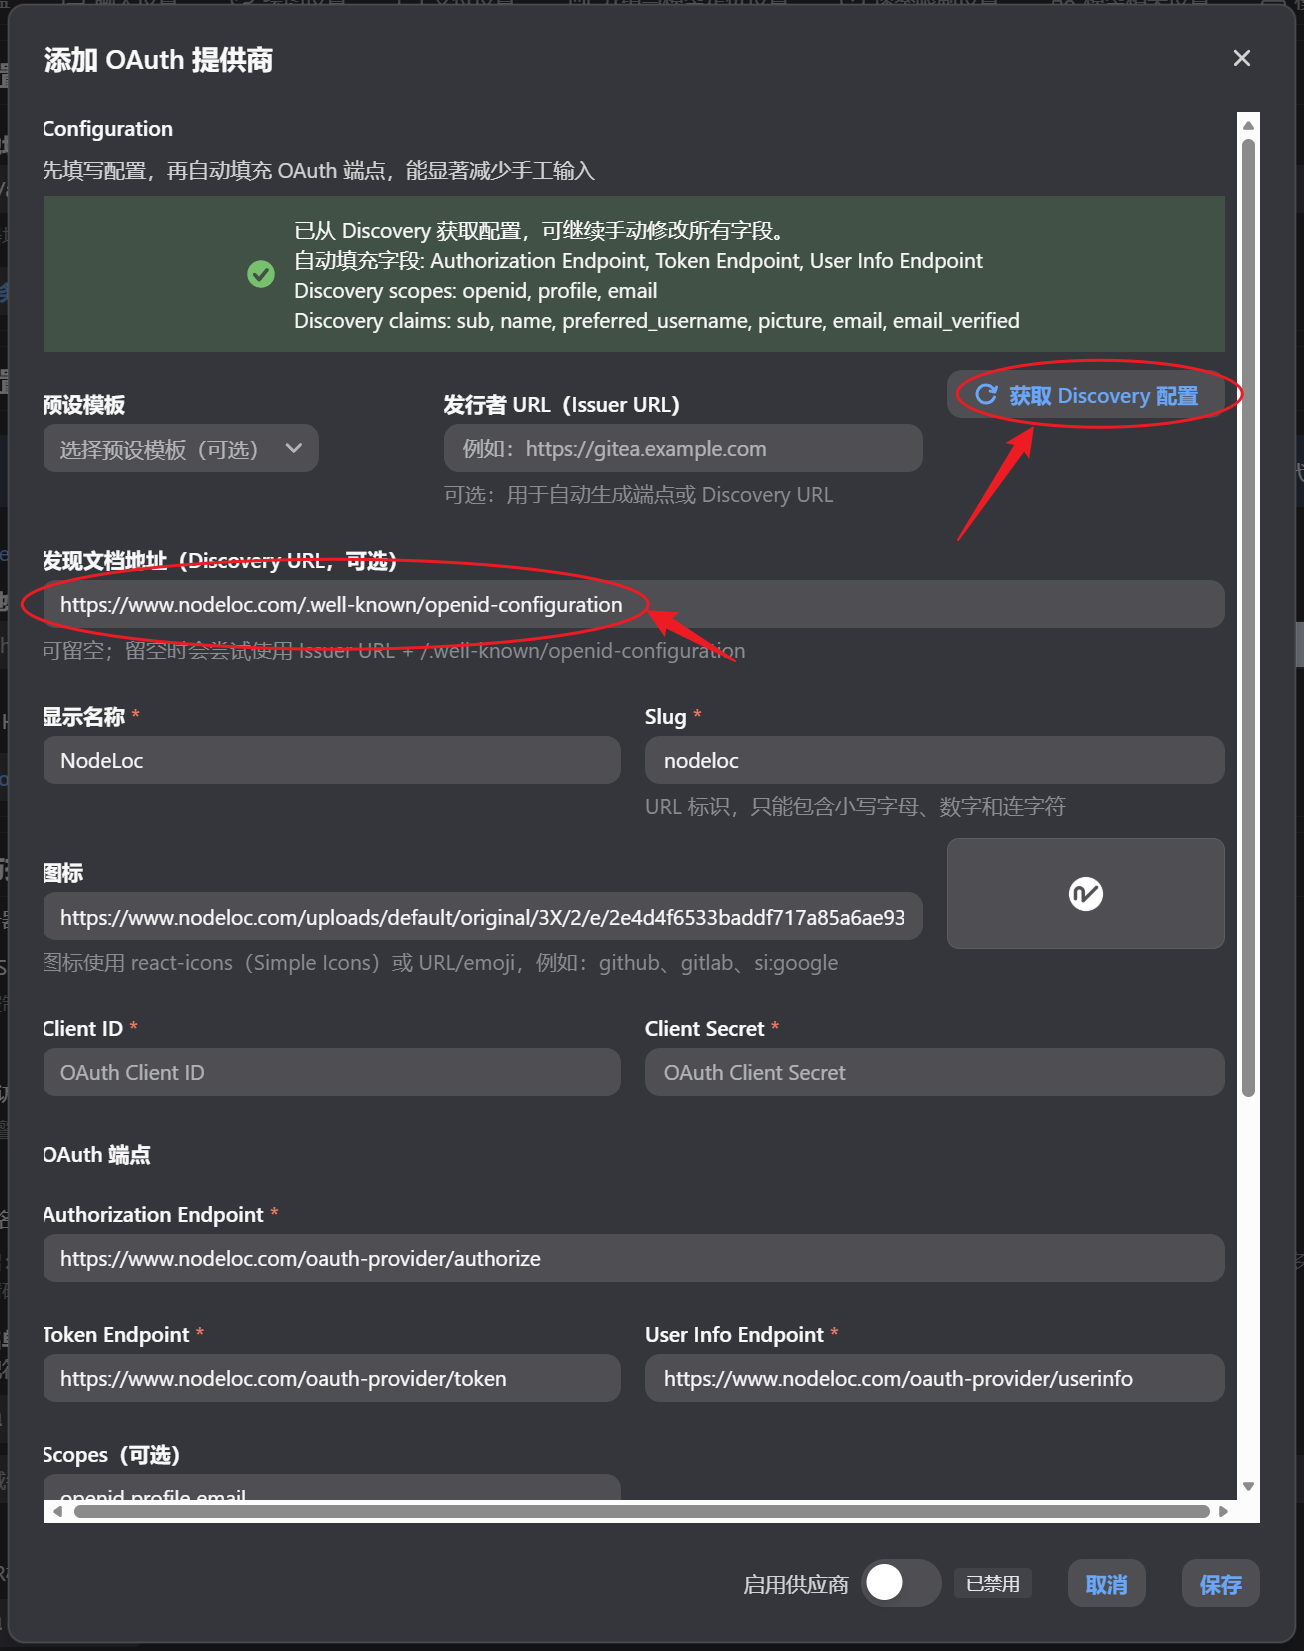Viewport: 1304px width, 1651px height.
Task: Save the OAuth provider settings
Action: pyautogui.click(x=1220, y=1584)
